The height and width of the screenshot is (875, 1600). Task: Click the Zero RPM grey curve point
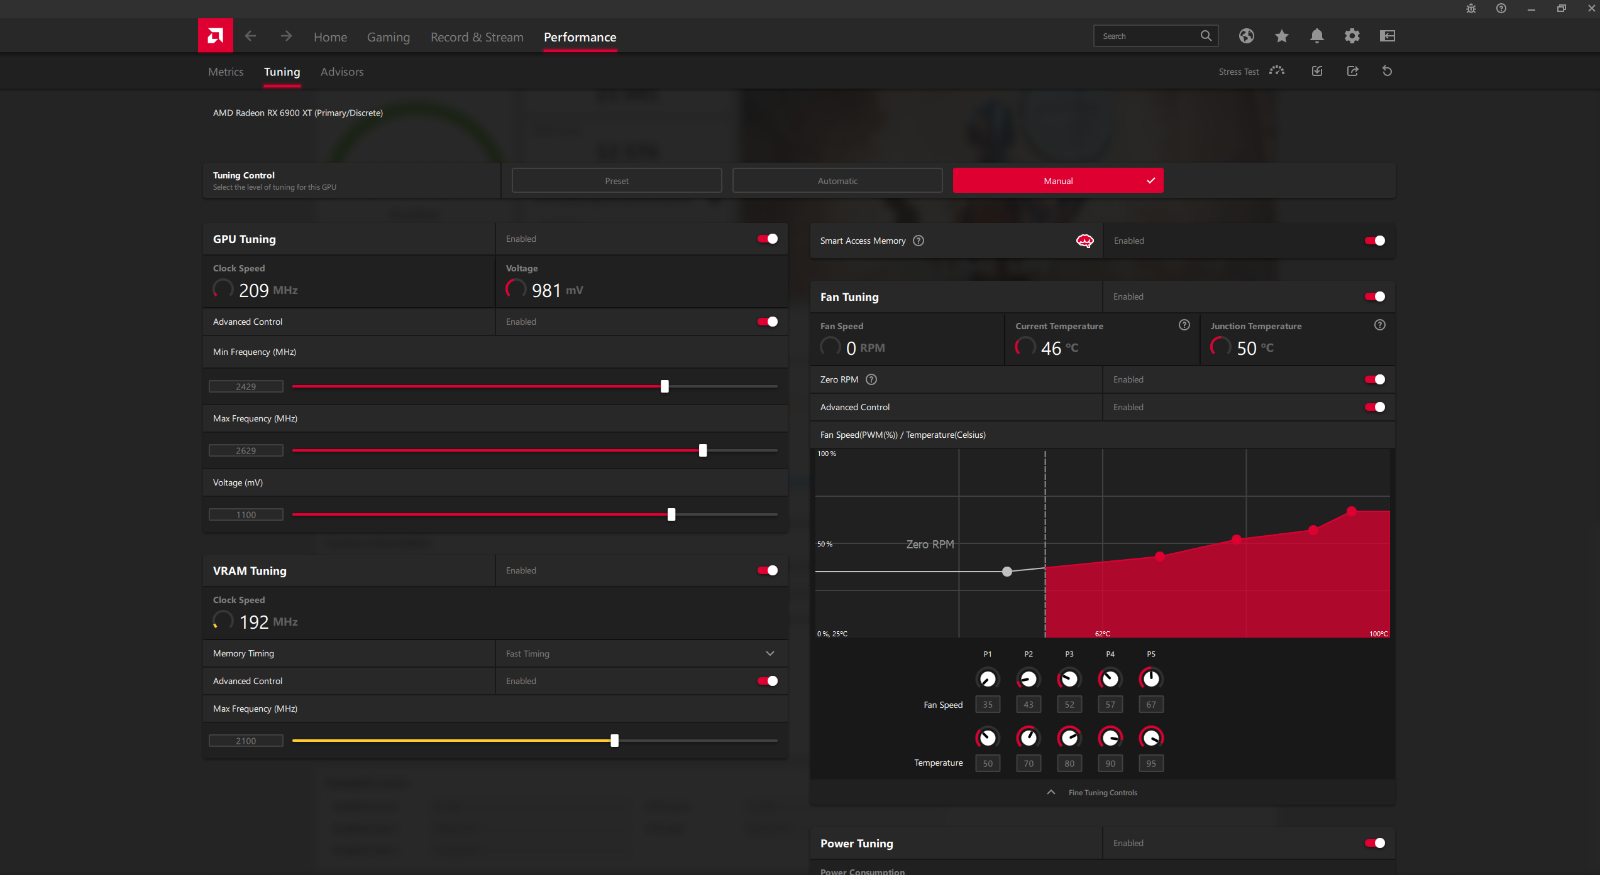[1007, 572]
